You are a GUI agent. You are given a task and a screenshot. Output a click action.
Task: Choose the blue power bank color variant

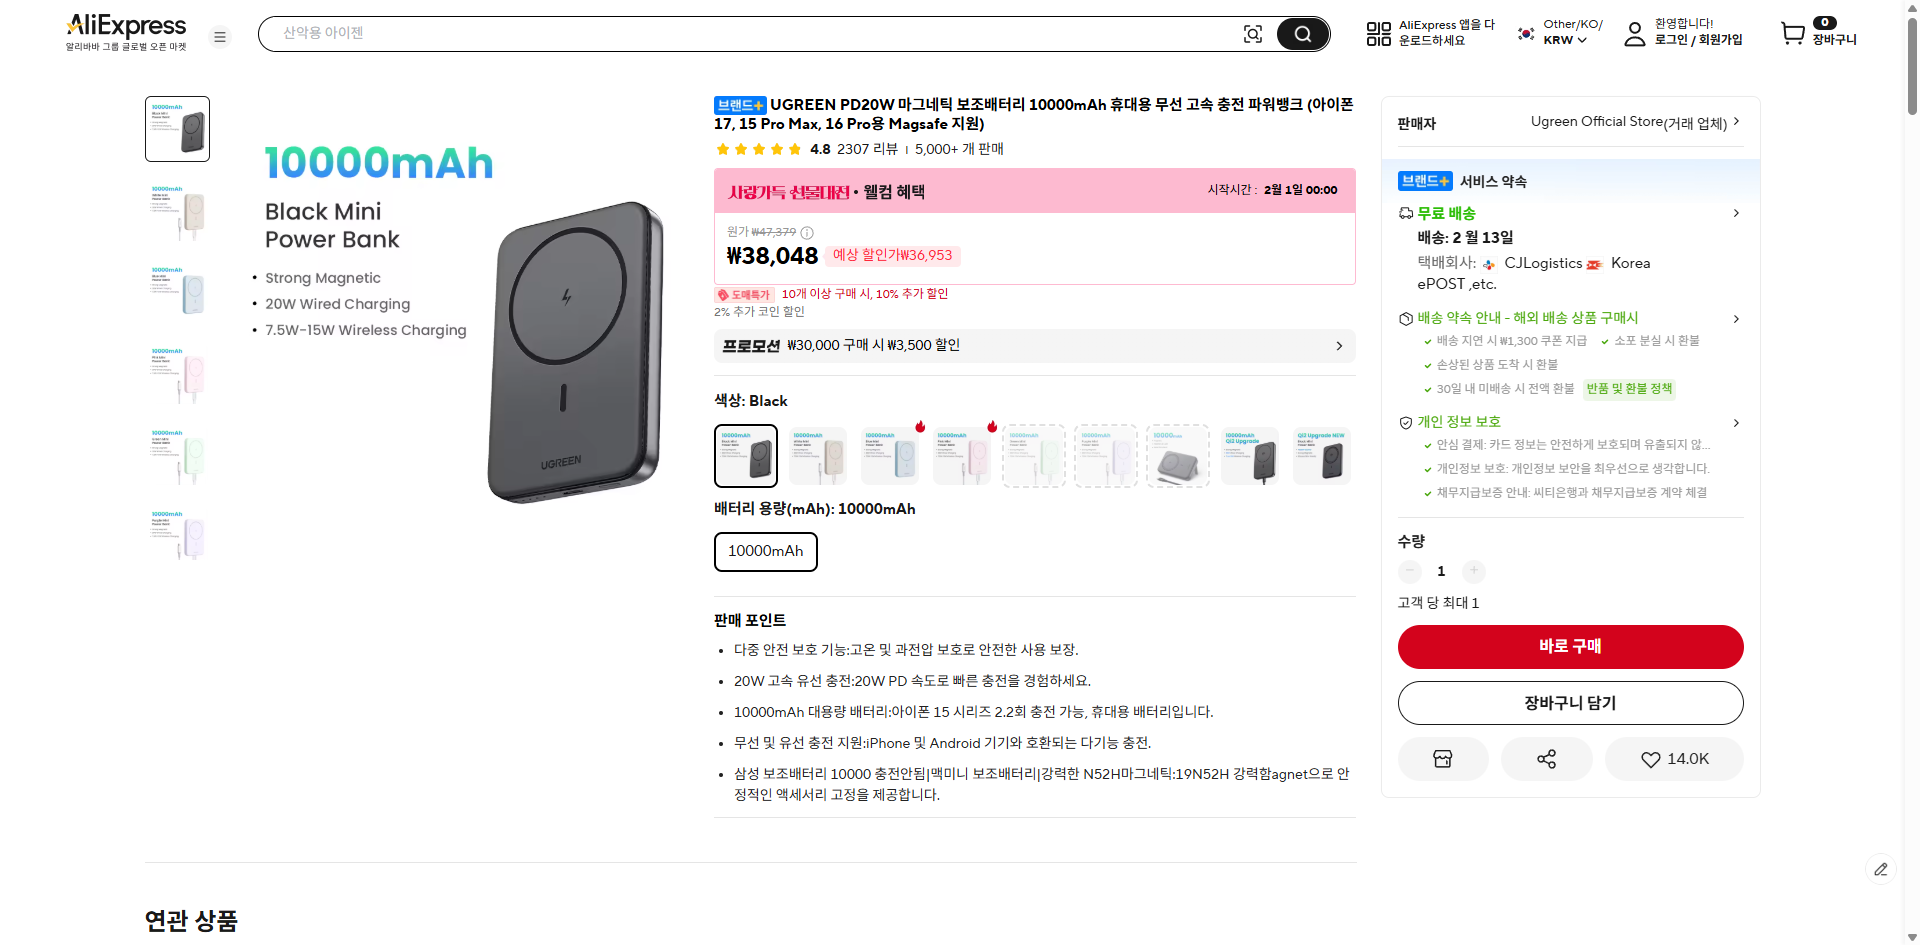(889, 455)
